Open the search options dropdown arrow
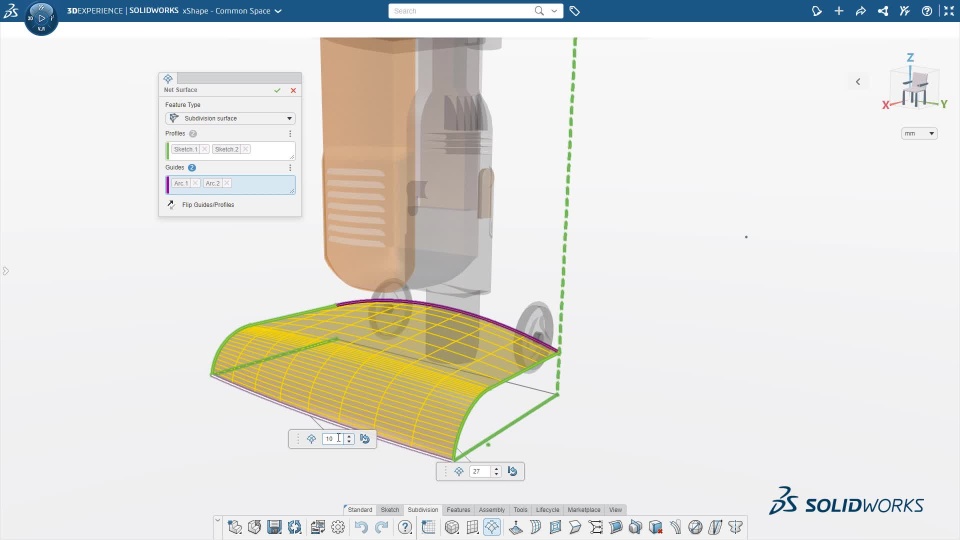 click(554, 11)
